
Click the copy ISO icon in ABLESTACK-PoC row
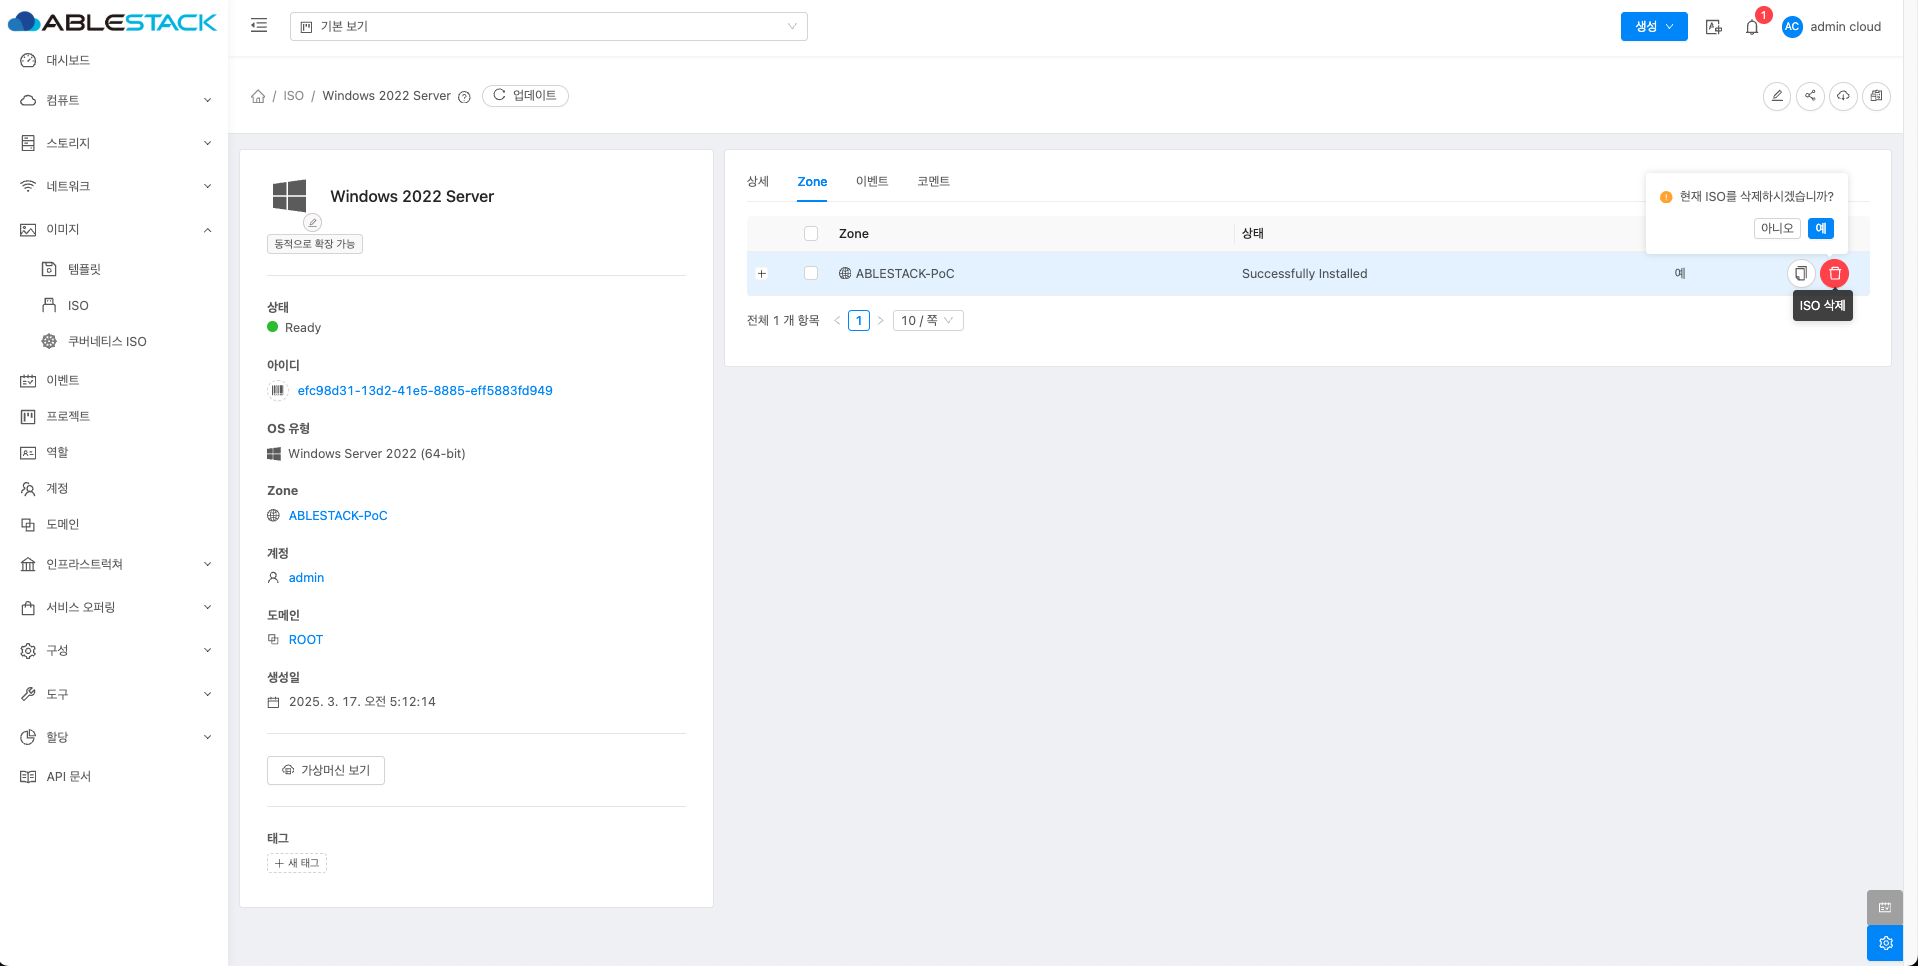[1800, 273]
